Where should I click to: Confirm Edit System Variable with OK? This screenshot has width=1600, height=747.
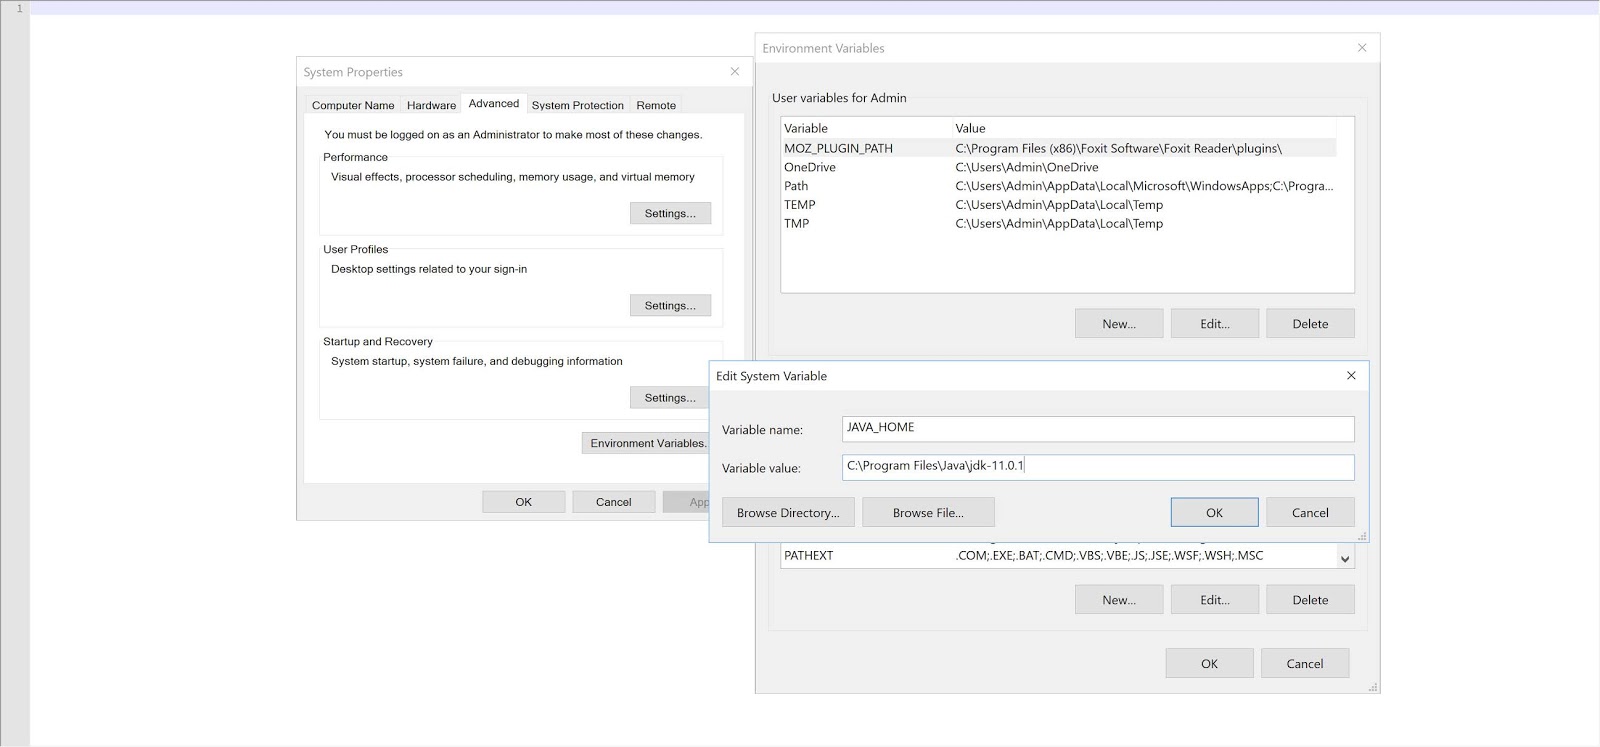1214,512
